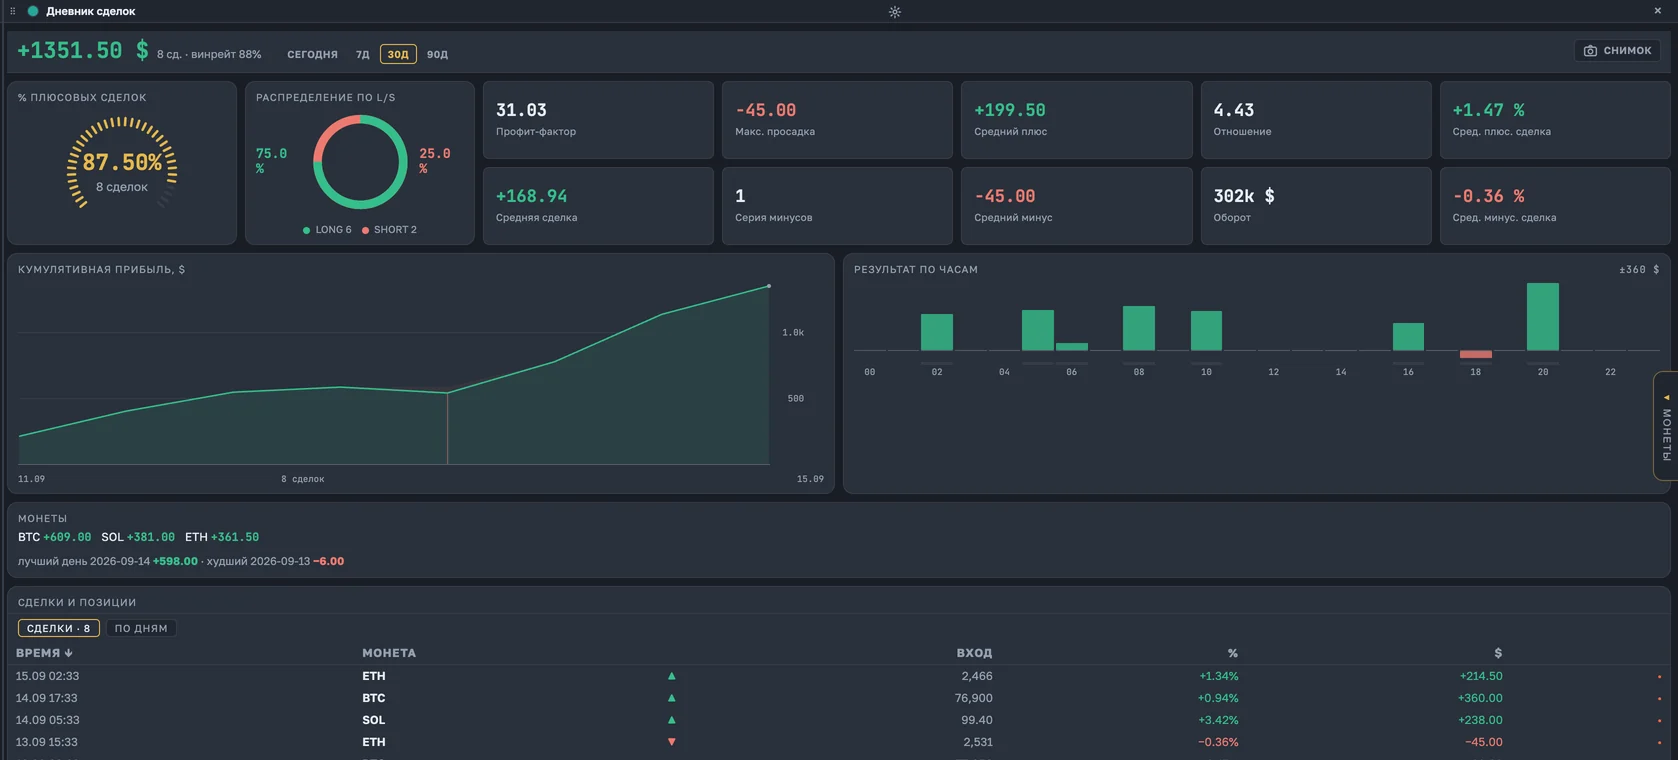The height and width of the screenshot is (760, 1678).
Task: Click the green bar at hour 08
Action: click(1139, 328)
